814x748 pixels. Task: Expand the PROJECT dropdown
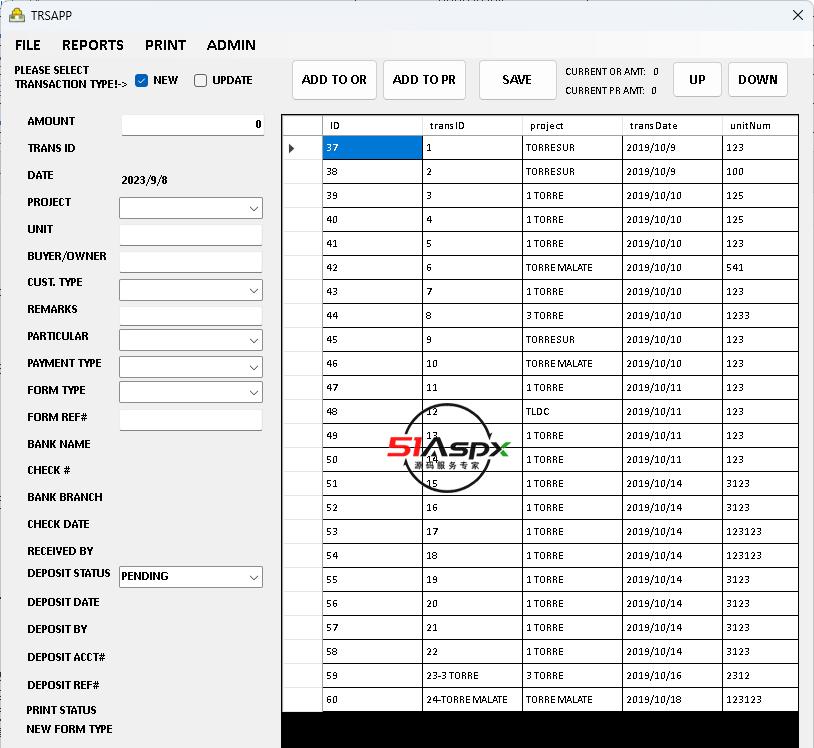(253, 209)
